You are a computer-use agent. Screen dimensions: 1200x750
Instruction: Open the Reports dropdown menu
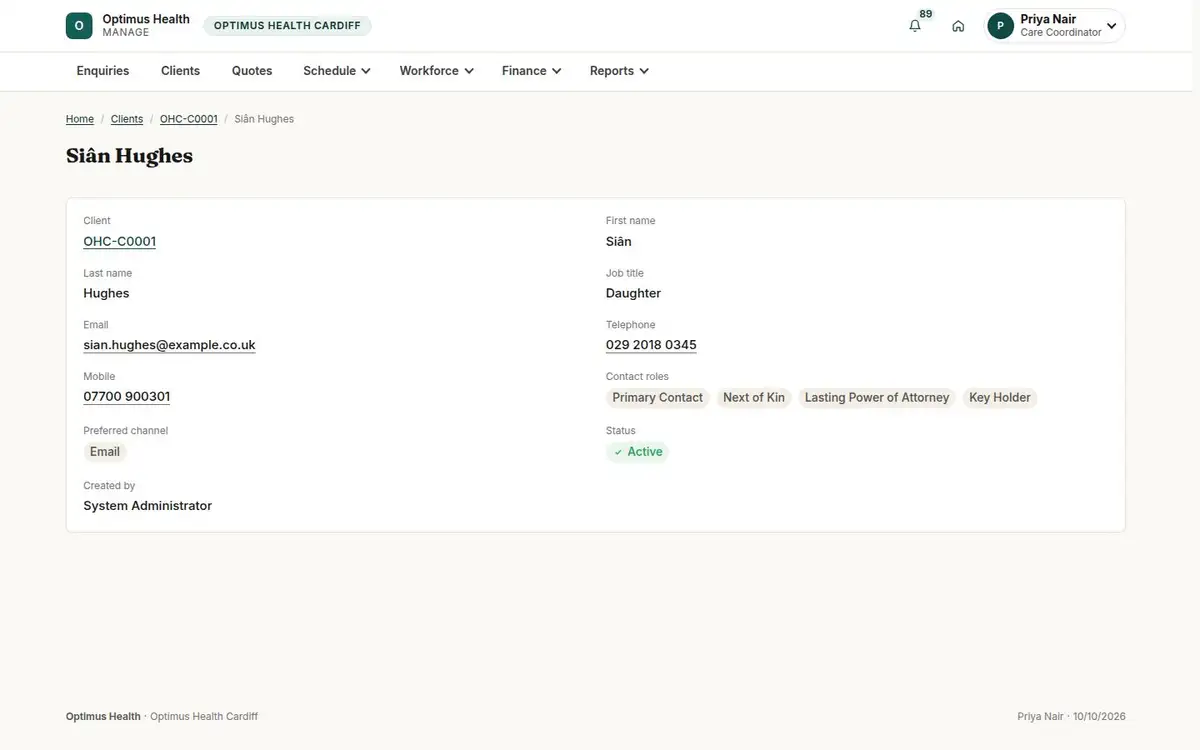619,71
